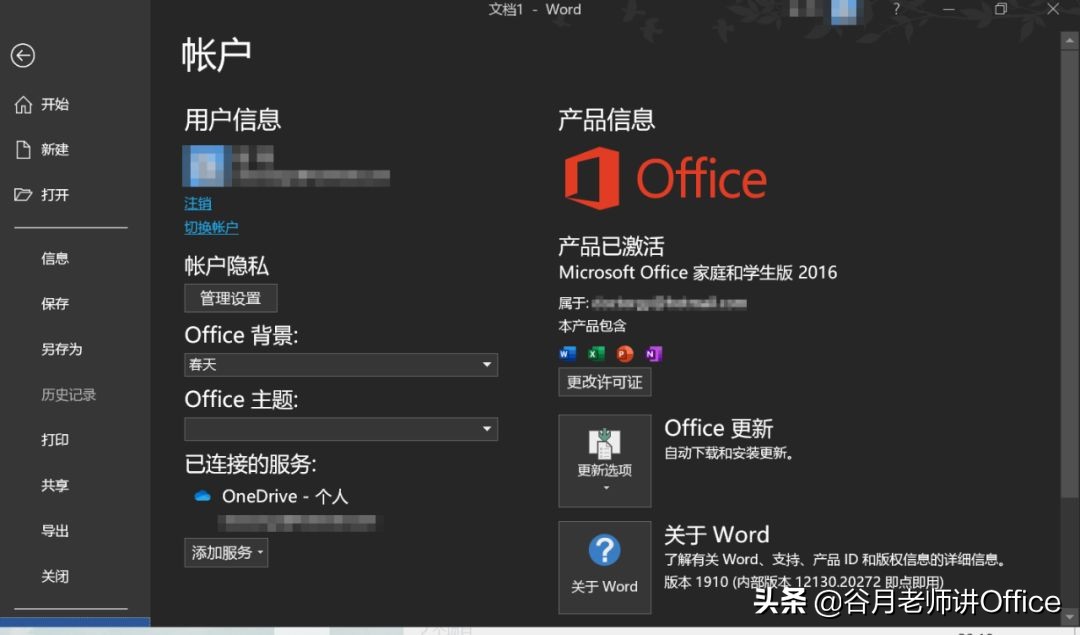Choose 保存 in the sidebar
Screen dimensions: 1080x635
54,304
